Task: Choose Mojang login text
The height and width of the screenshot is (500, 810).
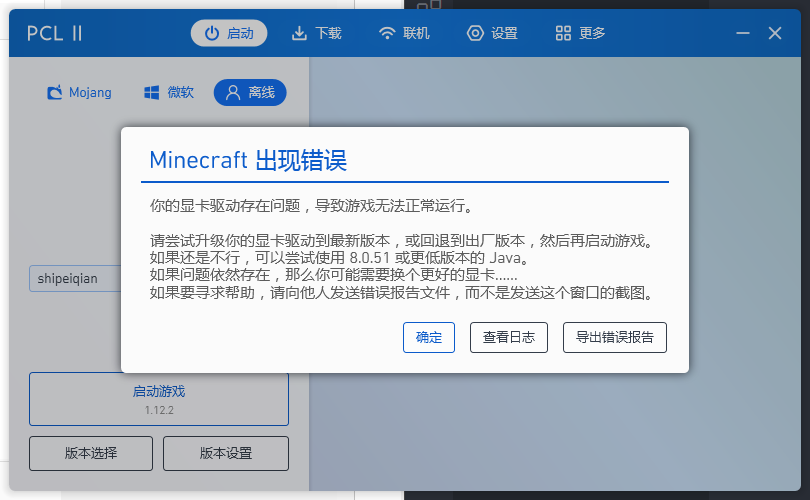Action: [x=90, y=92]
